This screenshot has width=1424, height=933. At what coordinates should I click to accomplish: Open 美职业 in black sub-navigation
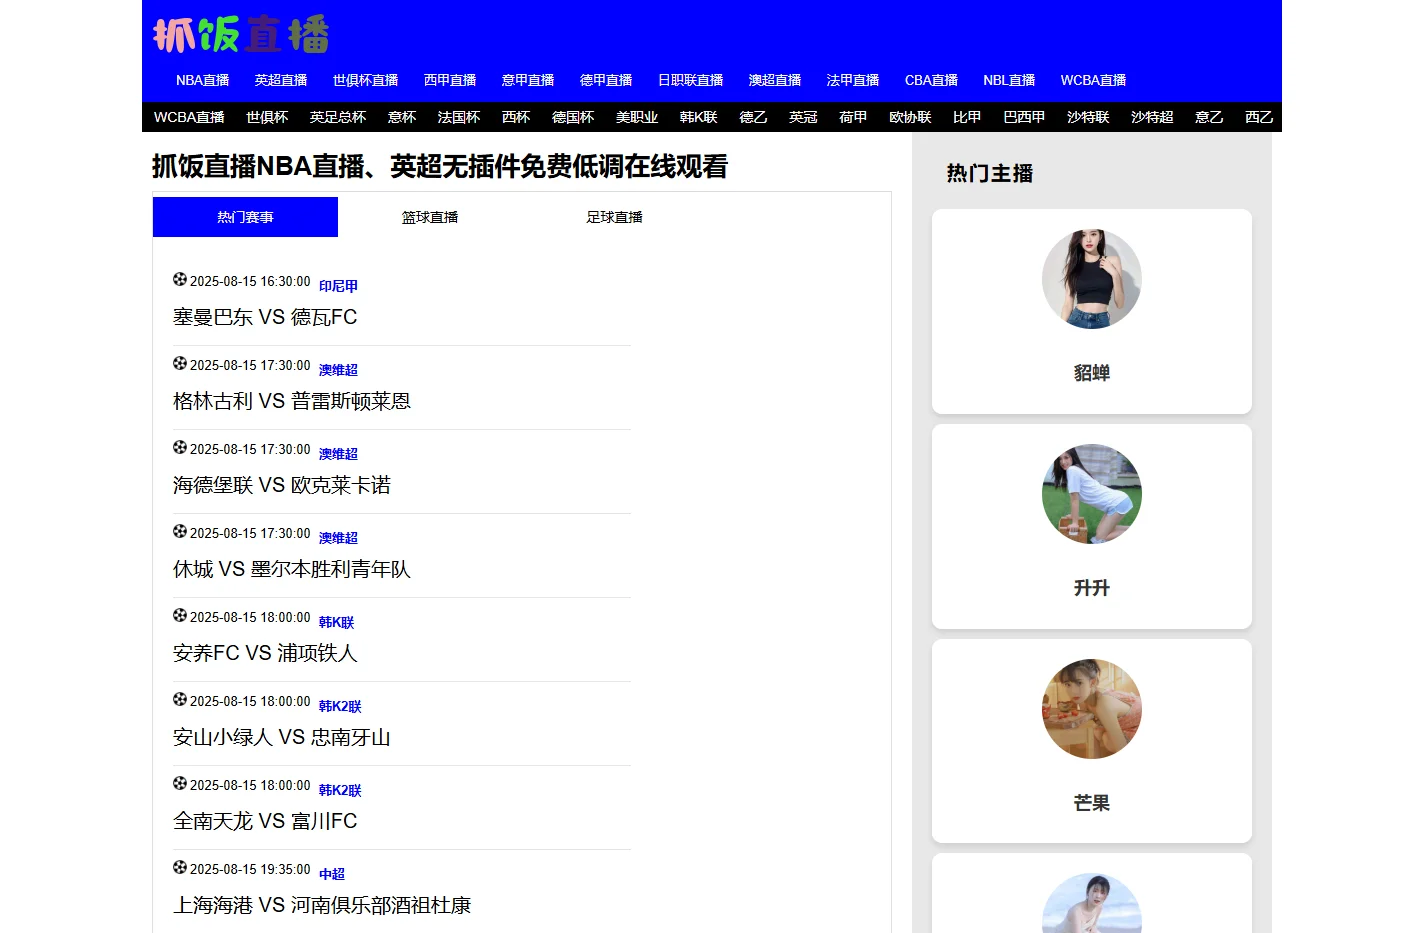point(637,117)
